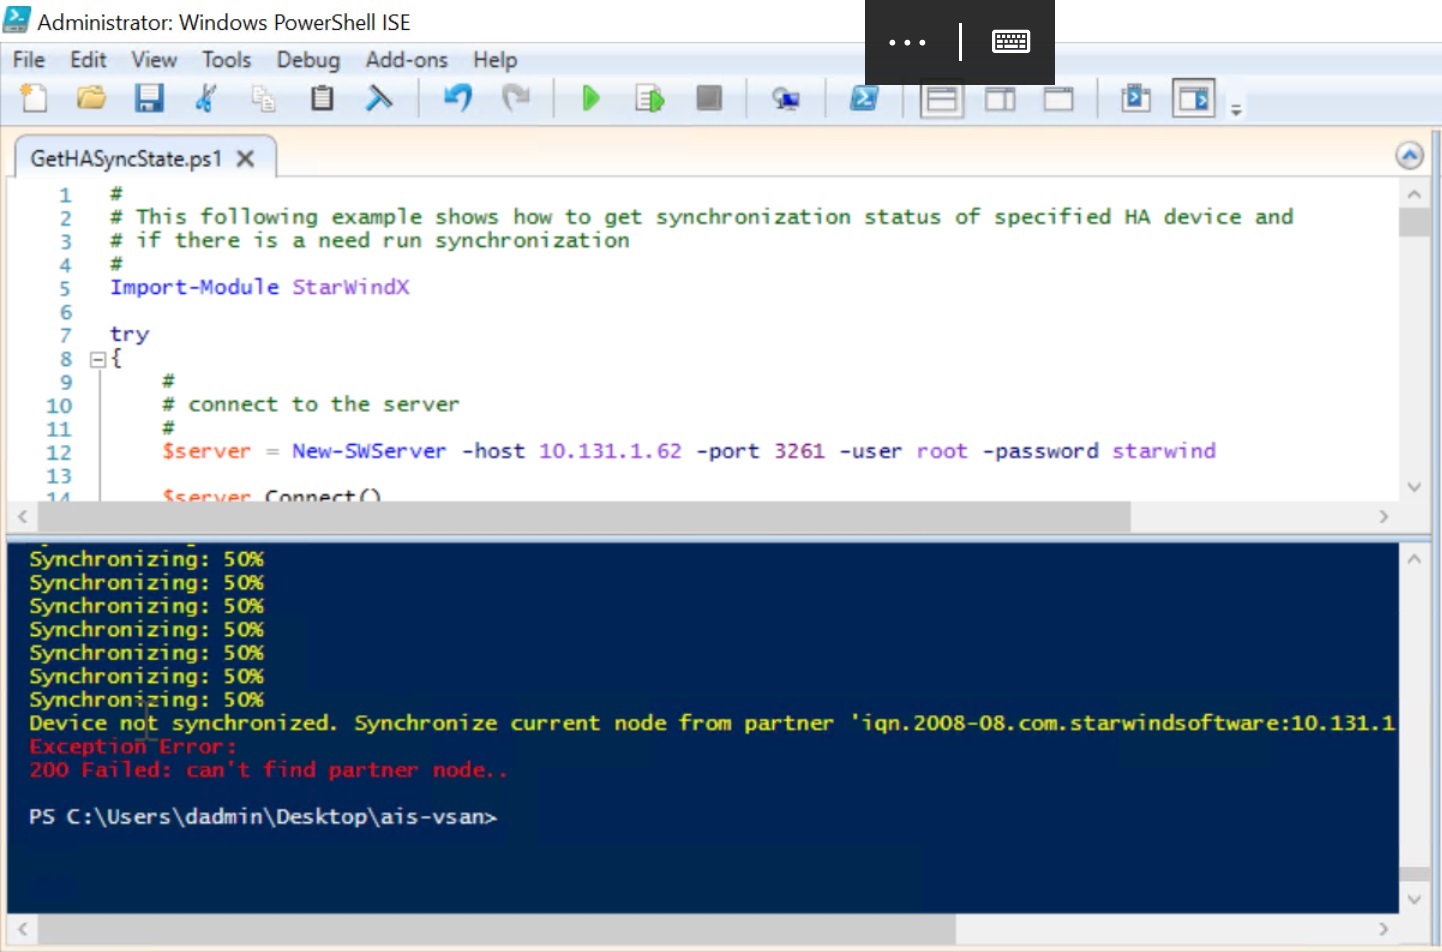This screenshot has height=952, width=1442.
Task: Click the port value 3261
Action: pos(799,451)
